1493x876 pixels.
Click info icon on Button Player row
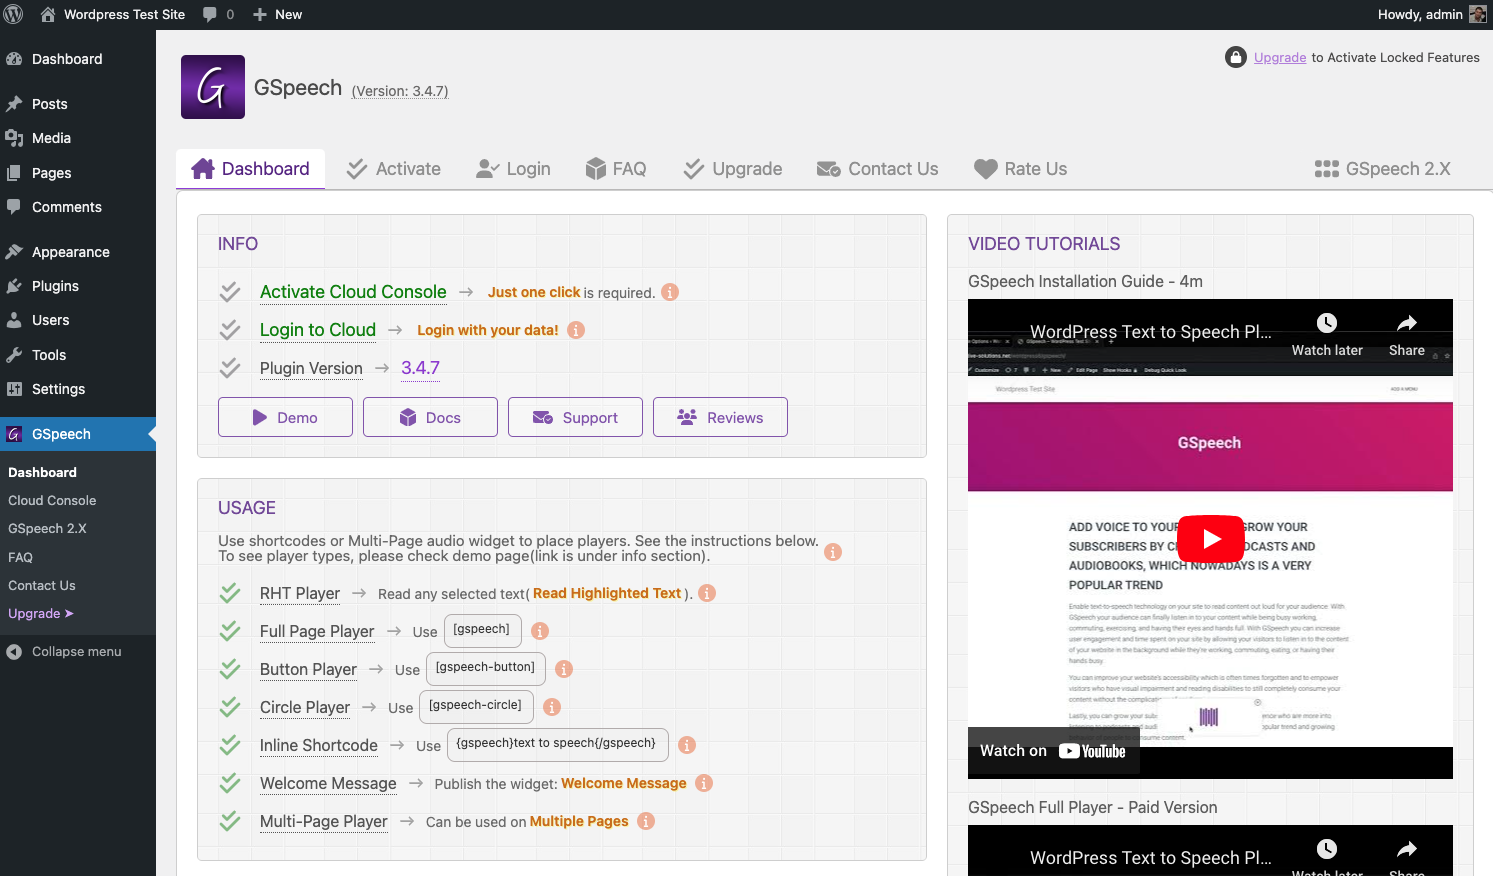[564, 669]
